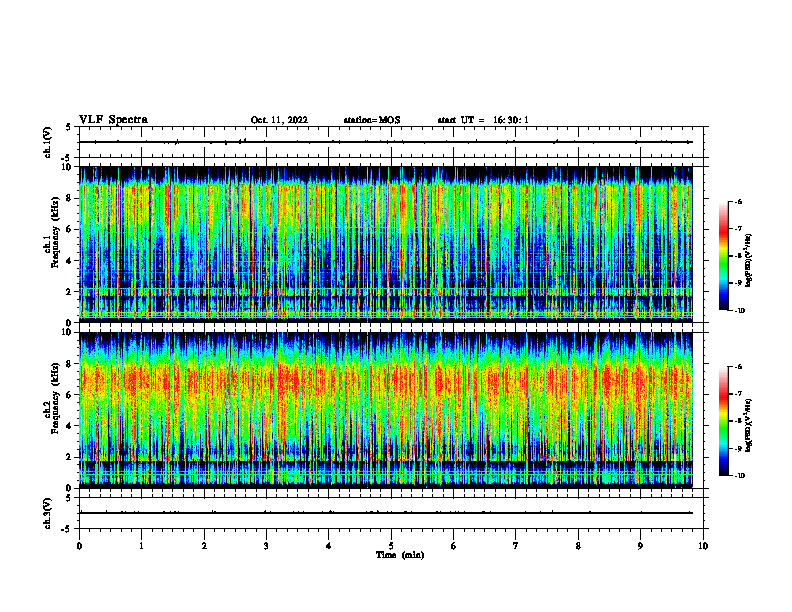The width and height of the screenshot is (792, 612).
Task: Click the ch.1 voltage waveform trace
Action: [386, 142]
